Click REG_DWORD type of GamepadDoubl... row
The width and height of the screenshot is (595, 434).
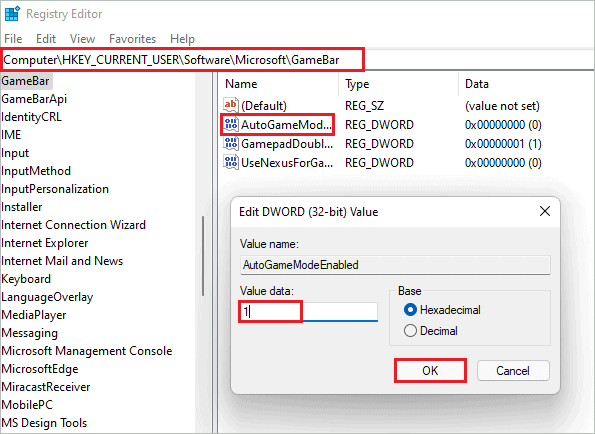point(379,144)
